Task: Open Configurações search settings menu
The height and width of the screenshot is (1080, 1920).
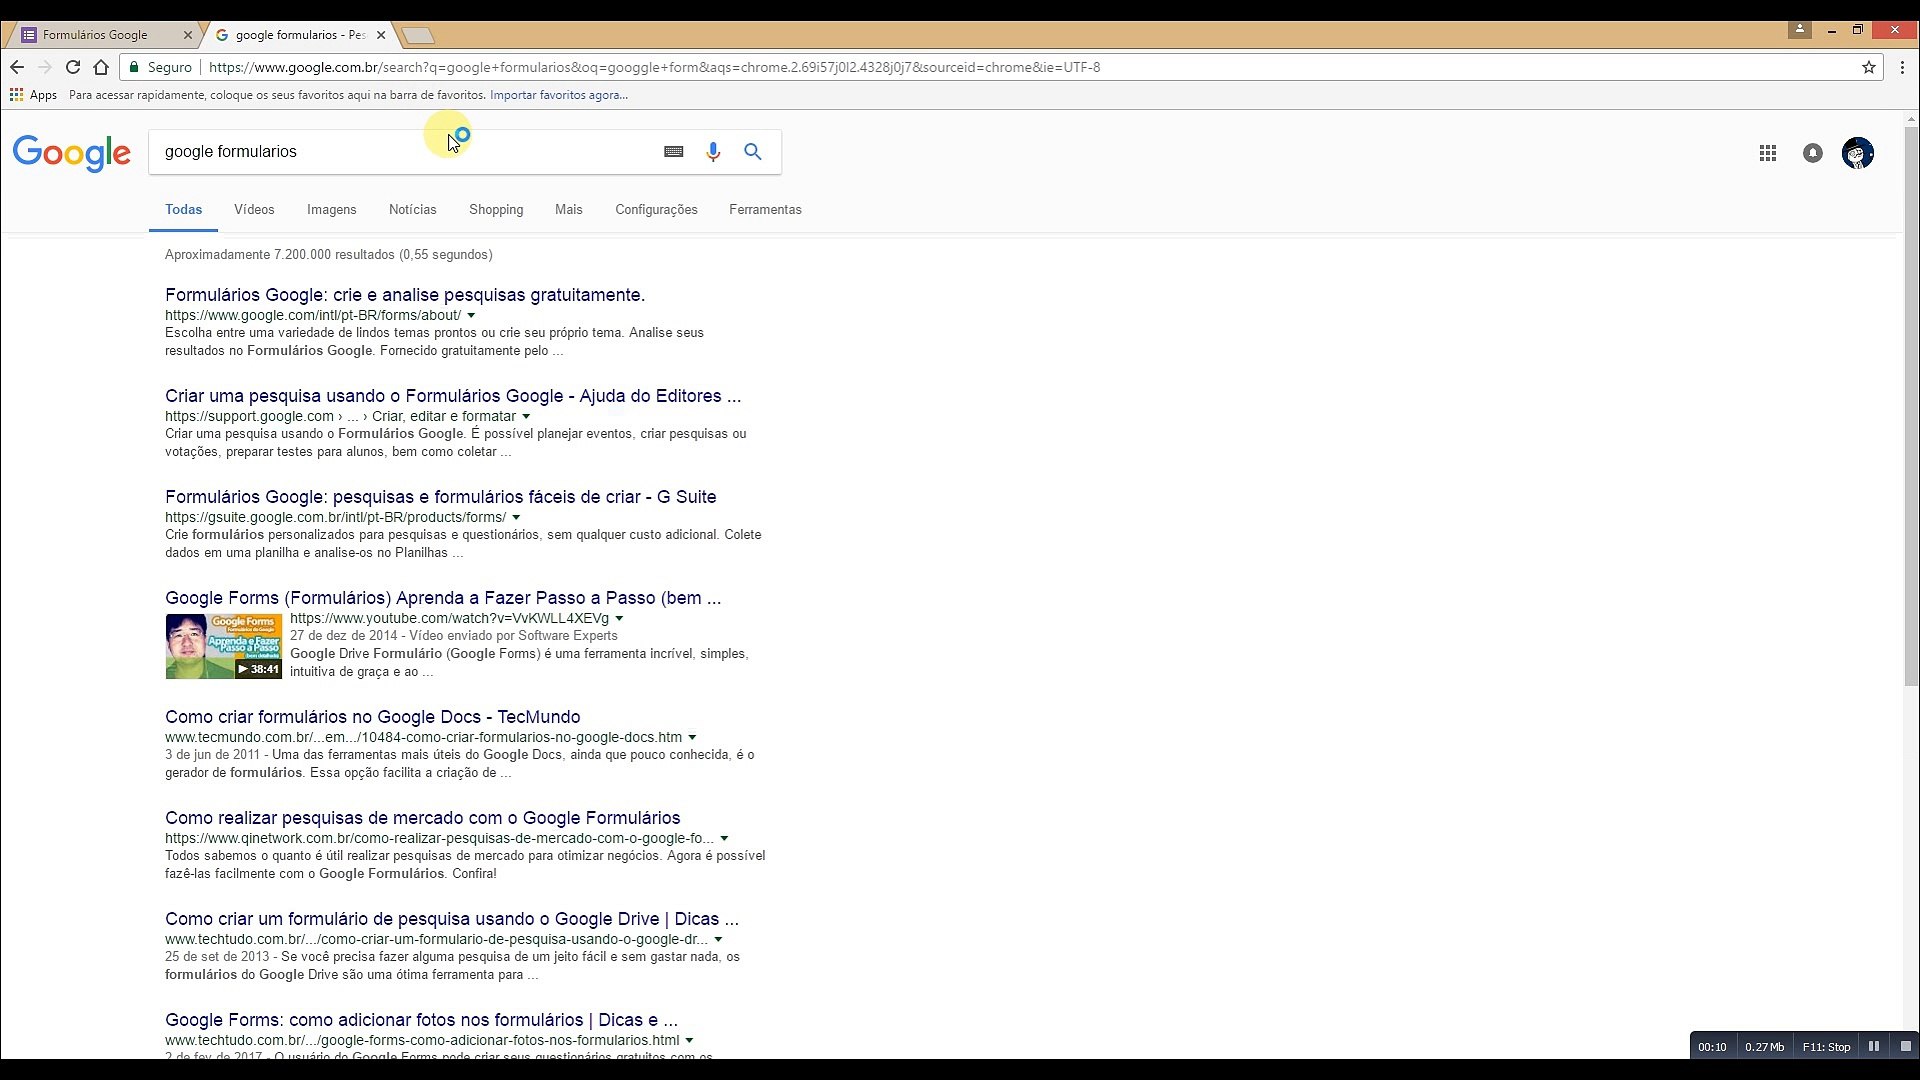Action: point(656,210)
